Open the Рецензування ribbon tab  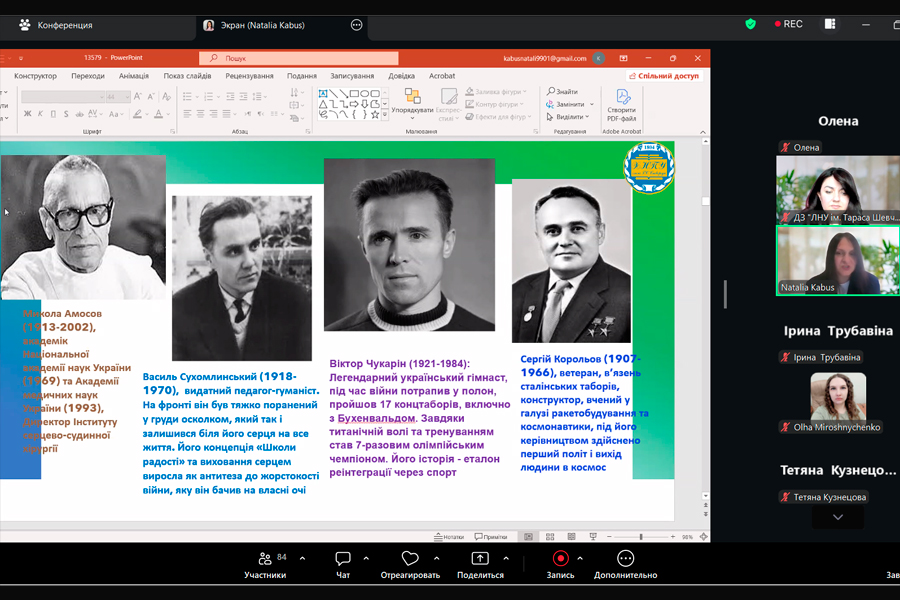coord(249,76)
